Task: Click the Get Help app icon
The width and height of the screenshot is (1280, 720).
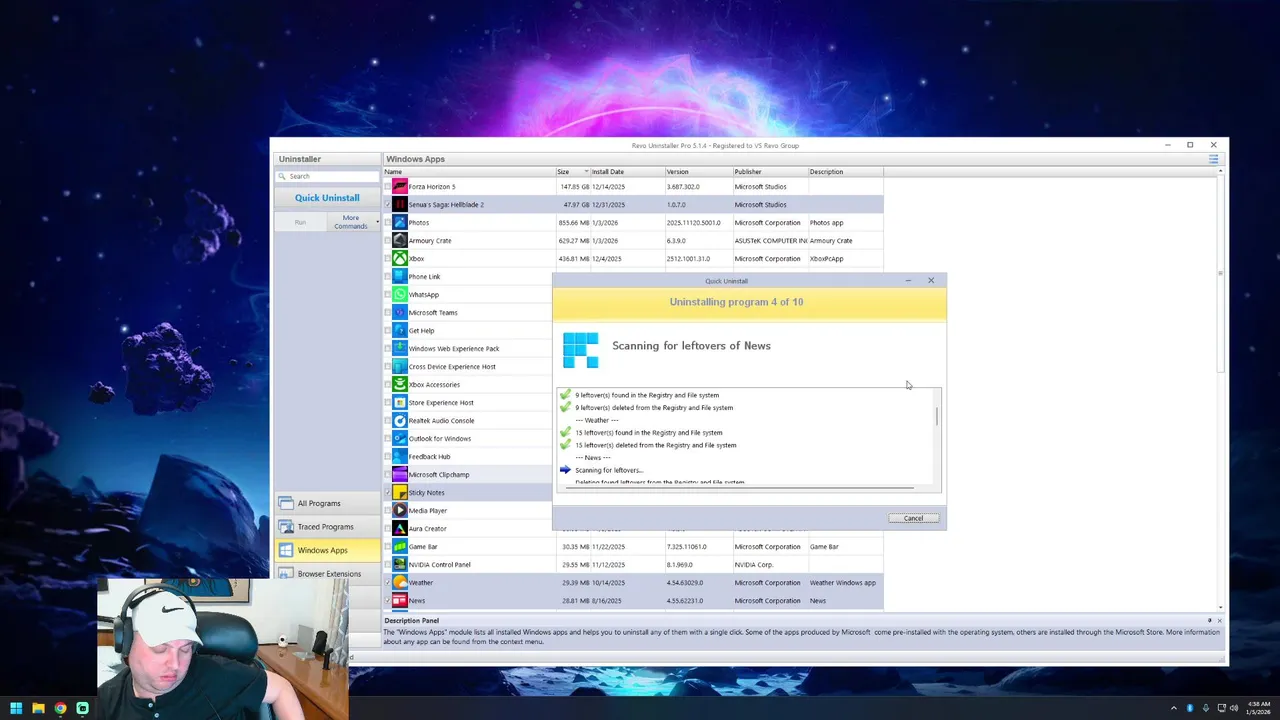Action: tap(400, 331)
